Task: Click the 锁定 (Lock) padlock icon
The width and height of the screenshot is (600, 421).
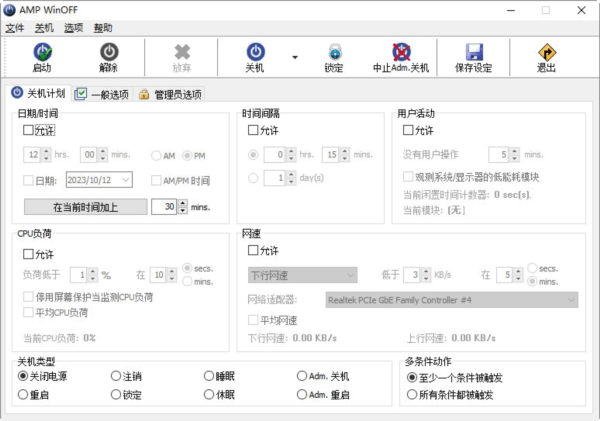Action: [x=333, y=52]
